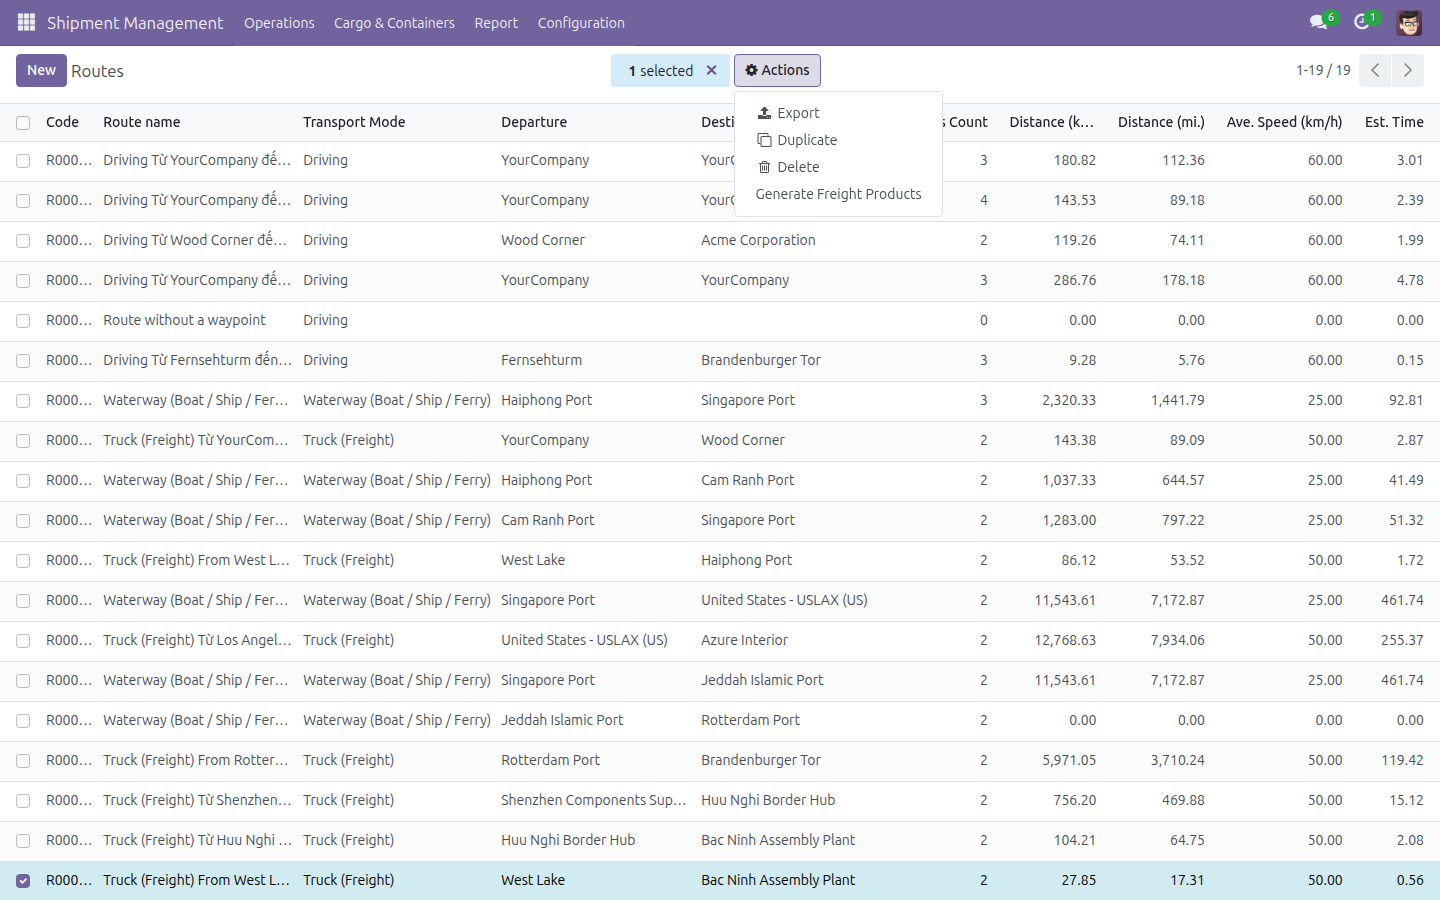The width and height of the screenshot is (1440, 900).
Task: Click the Route without a waypoint name
Action: click(184, 320)
